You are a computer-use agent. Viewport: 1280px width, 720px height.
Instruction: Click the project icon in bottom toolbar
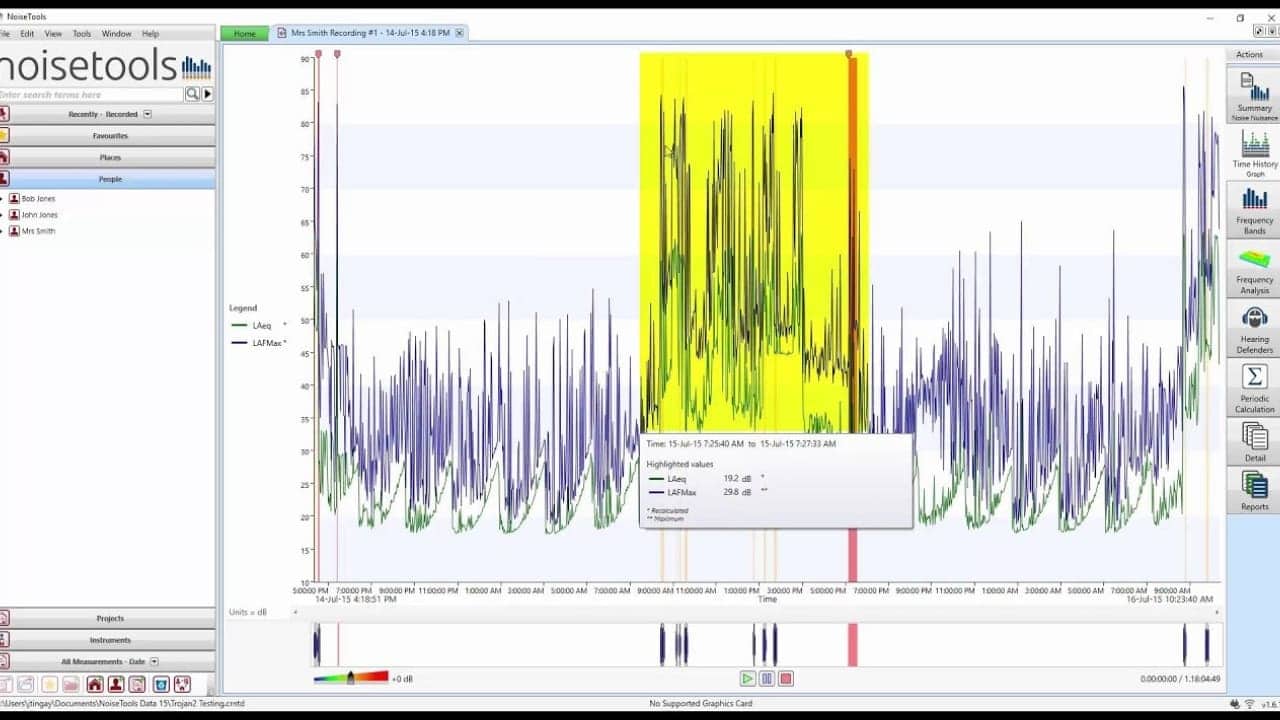(x=138, y=685)
